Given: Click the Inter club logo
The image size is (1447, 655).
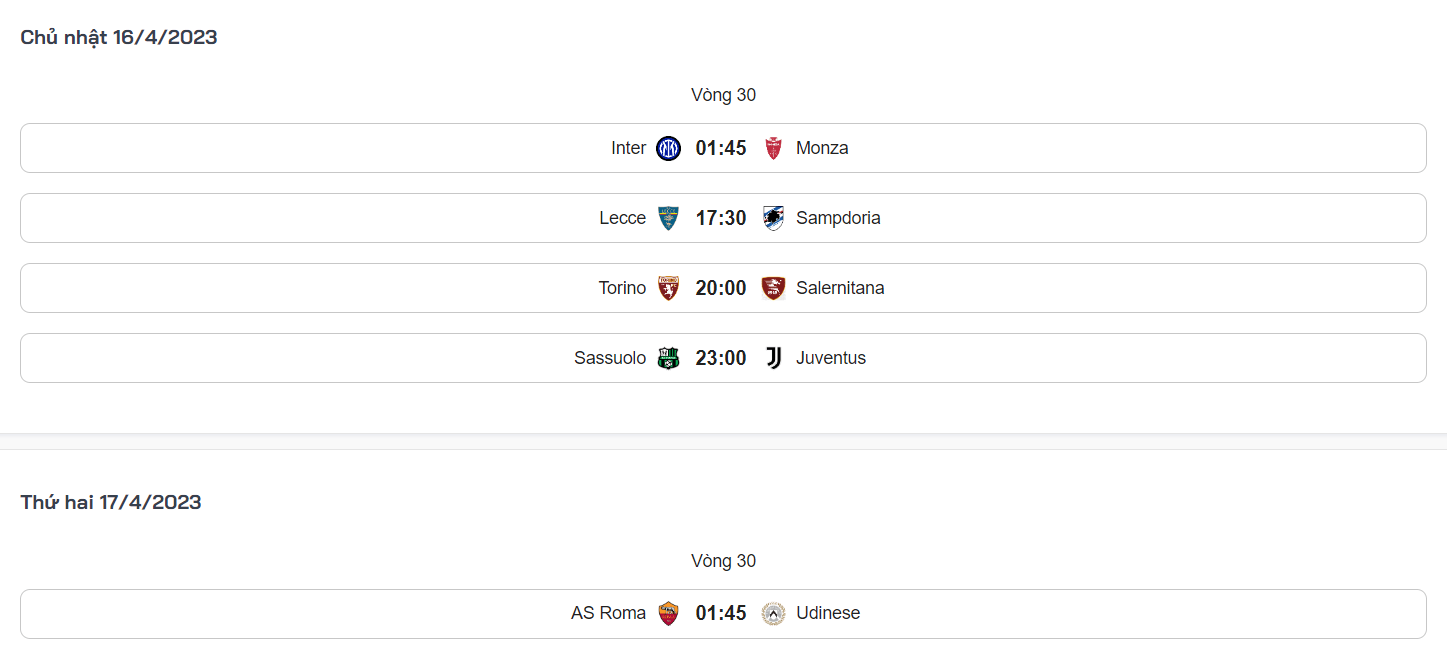Looking at the screenshot, I should [x=668, y=147].
